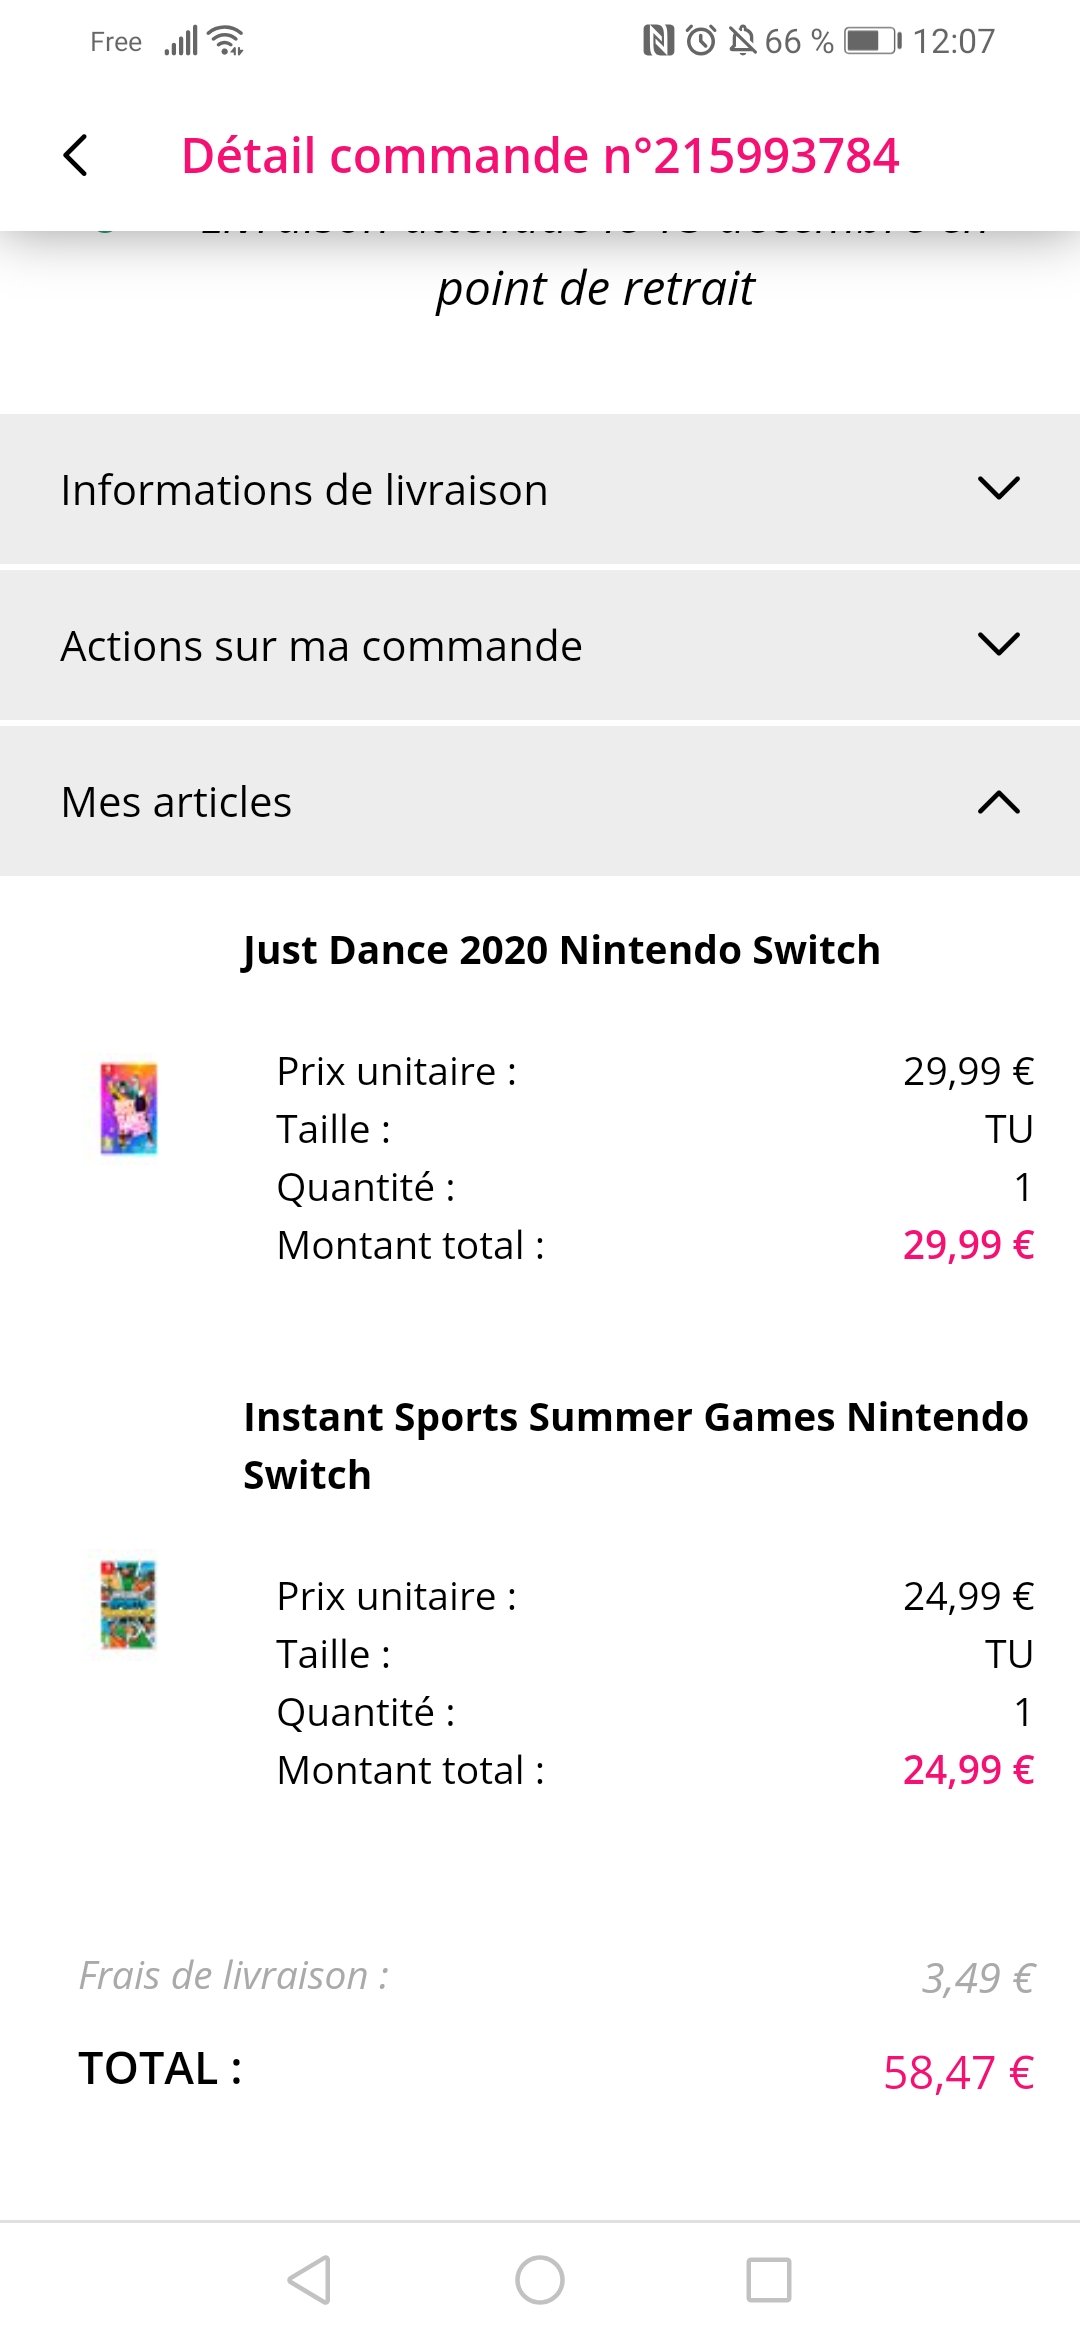Tap Android recent apps square
The image size is (1080, 2340).
click(769, 2280)
